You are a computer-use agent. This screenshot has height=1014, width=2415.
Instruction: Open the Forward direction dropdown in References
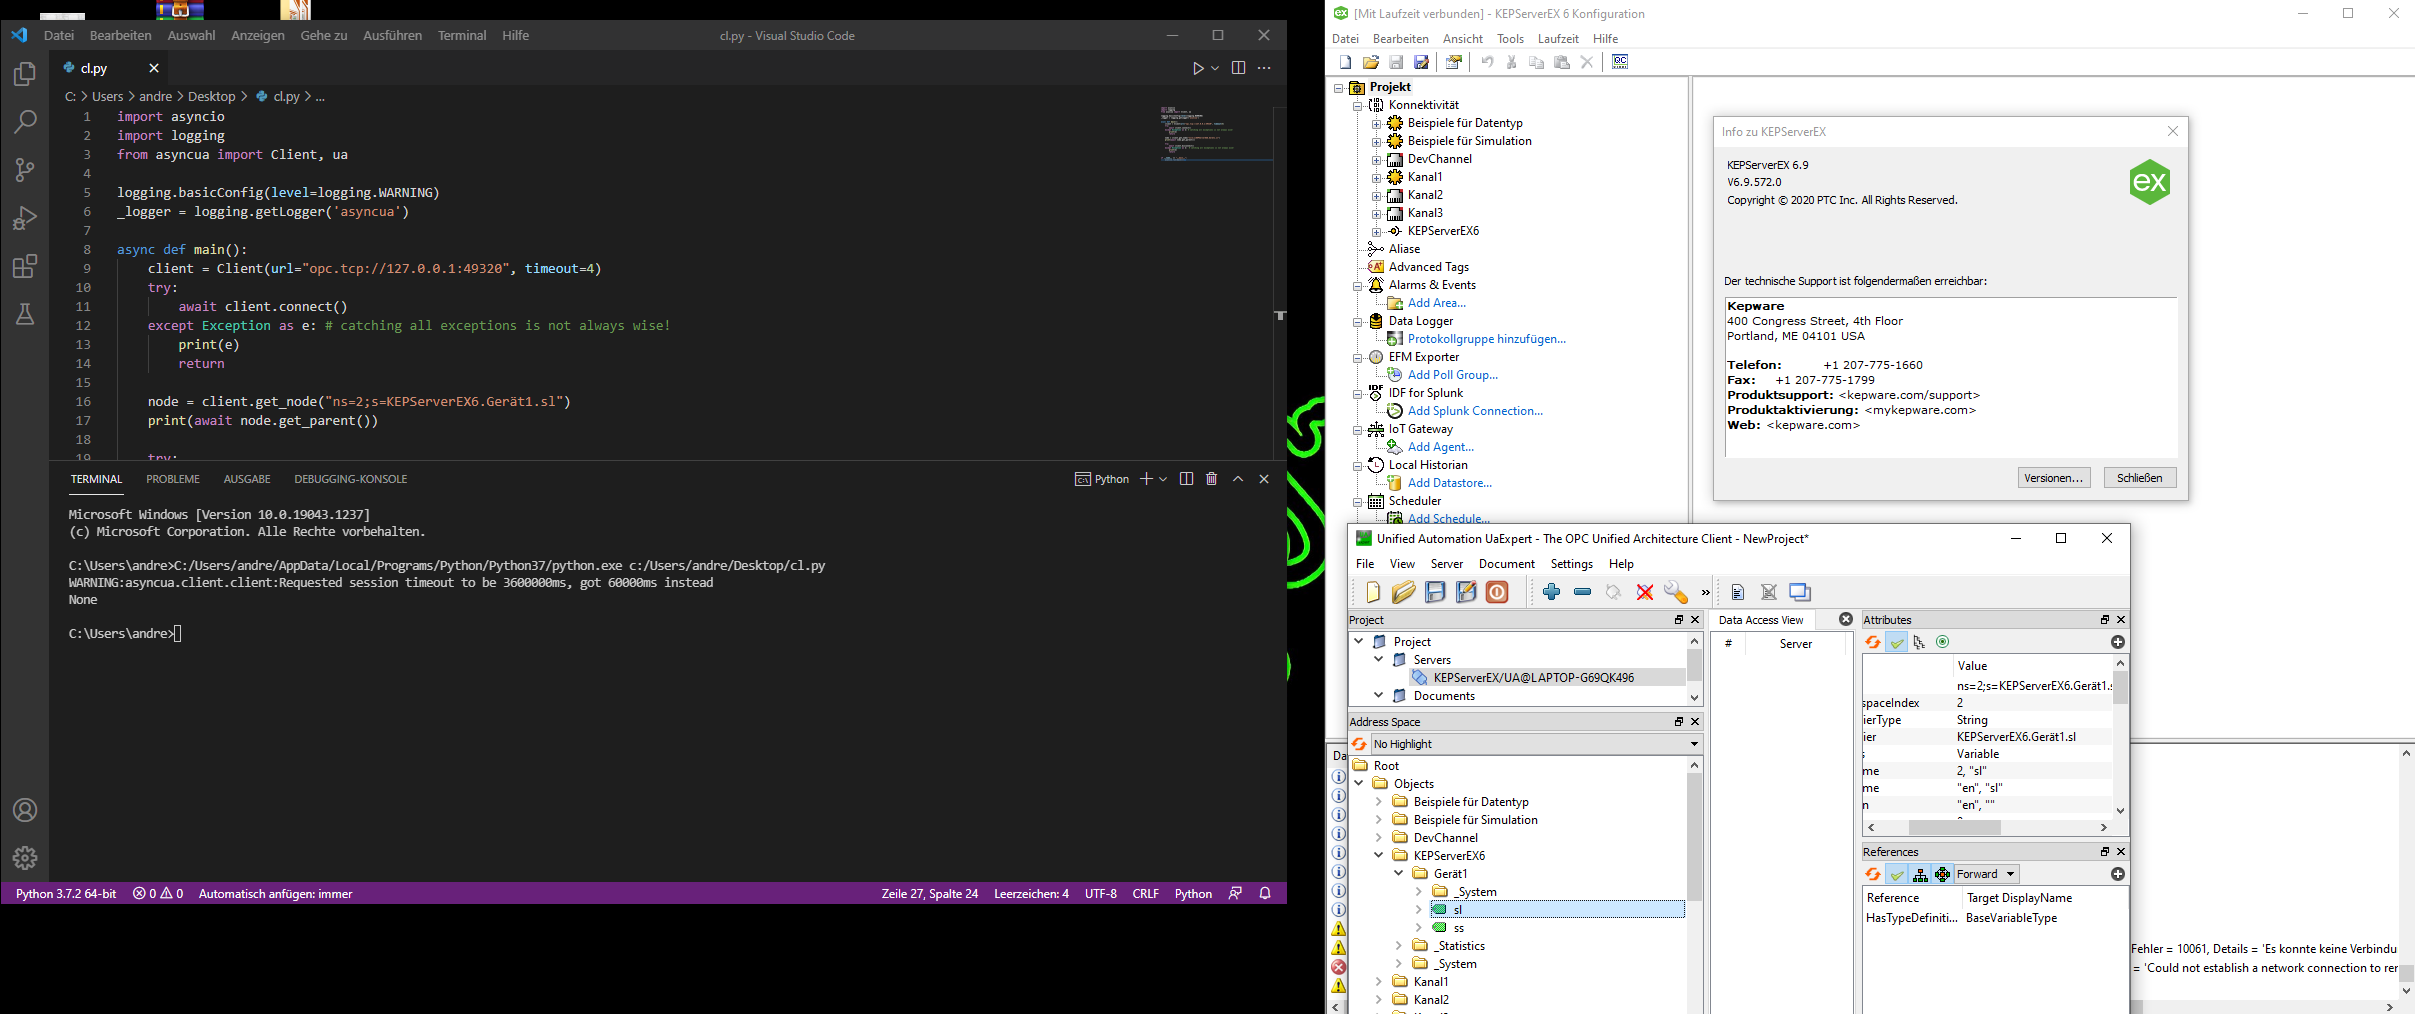[x=1986, y=874]
